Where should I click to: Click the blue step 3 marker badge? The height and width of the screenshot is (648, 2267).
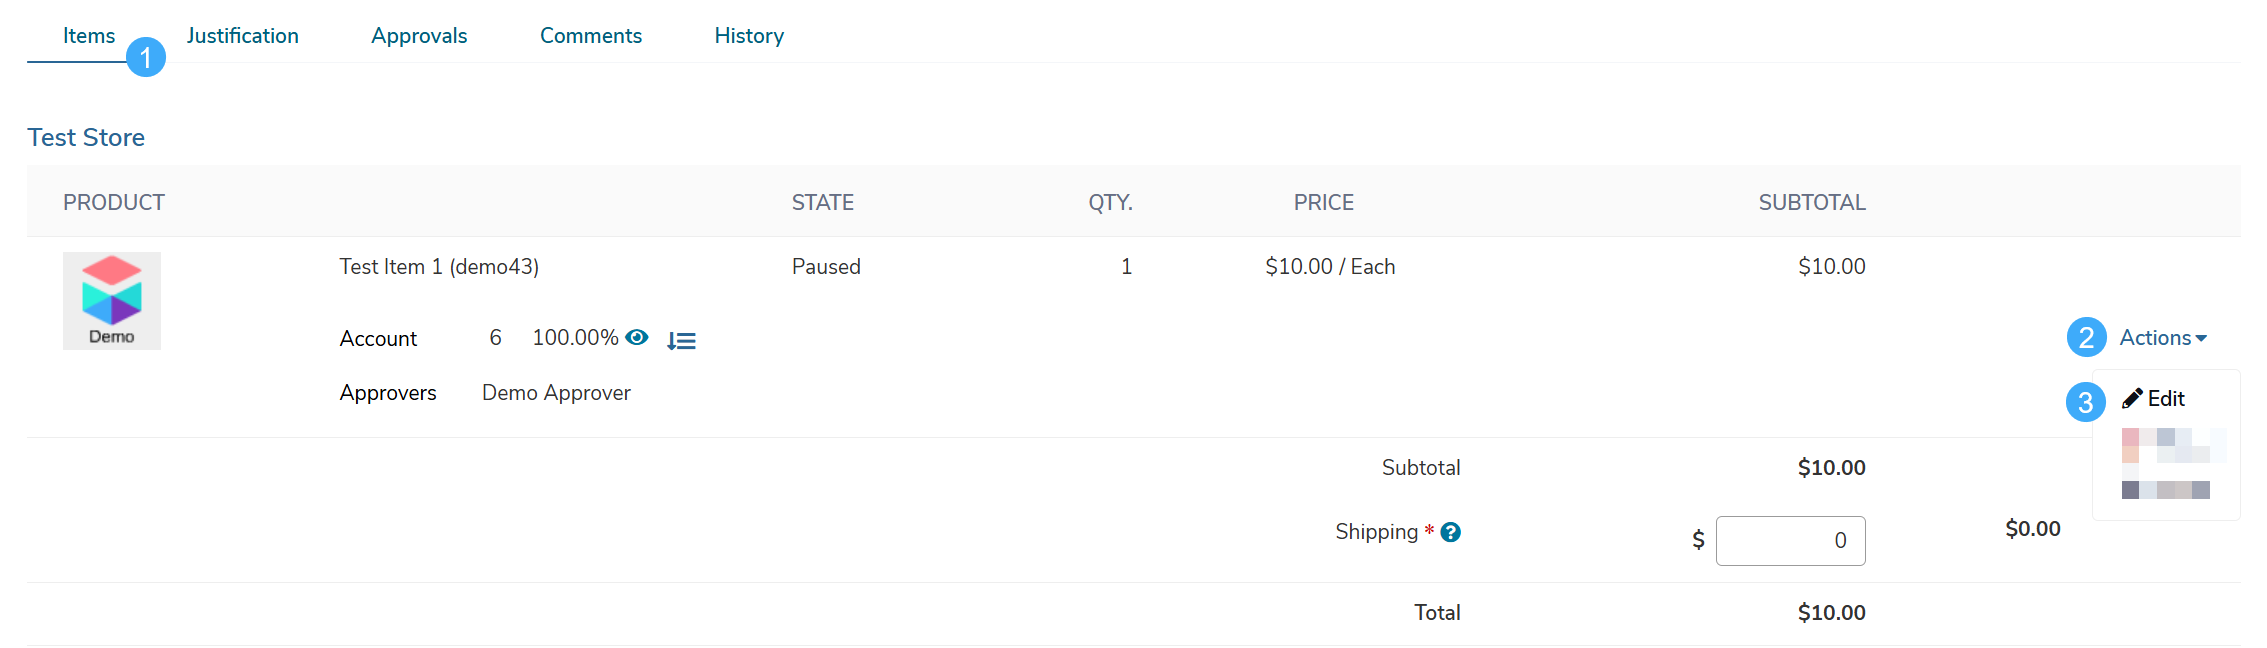click(2086, 402)
